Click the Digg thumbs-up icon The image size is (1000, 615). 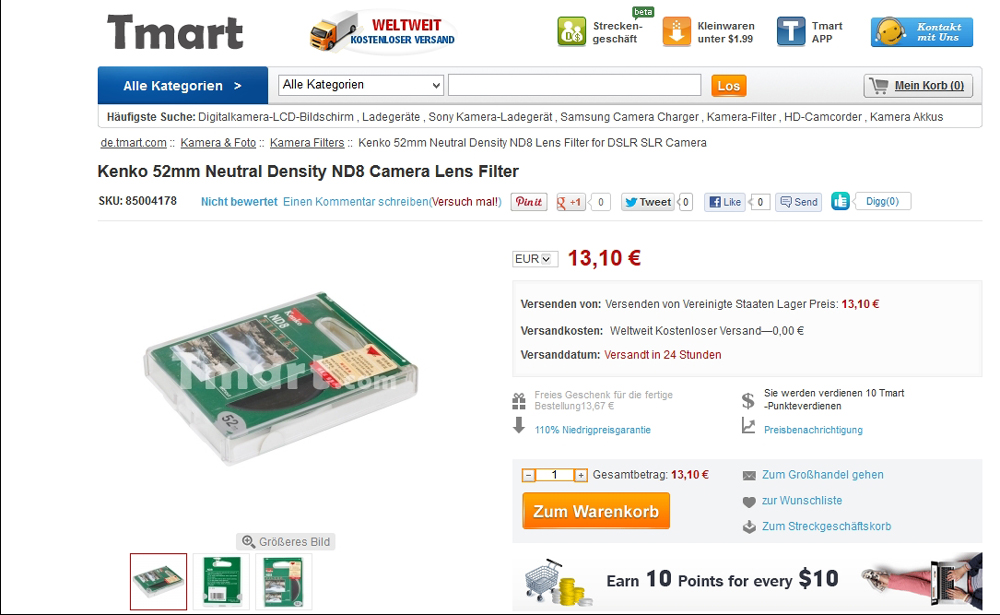pyautogui.click(x=840, y=202)
